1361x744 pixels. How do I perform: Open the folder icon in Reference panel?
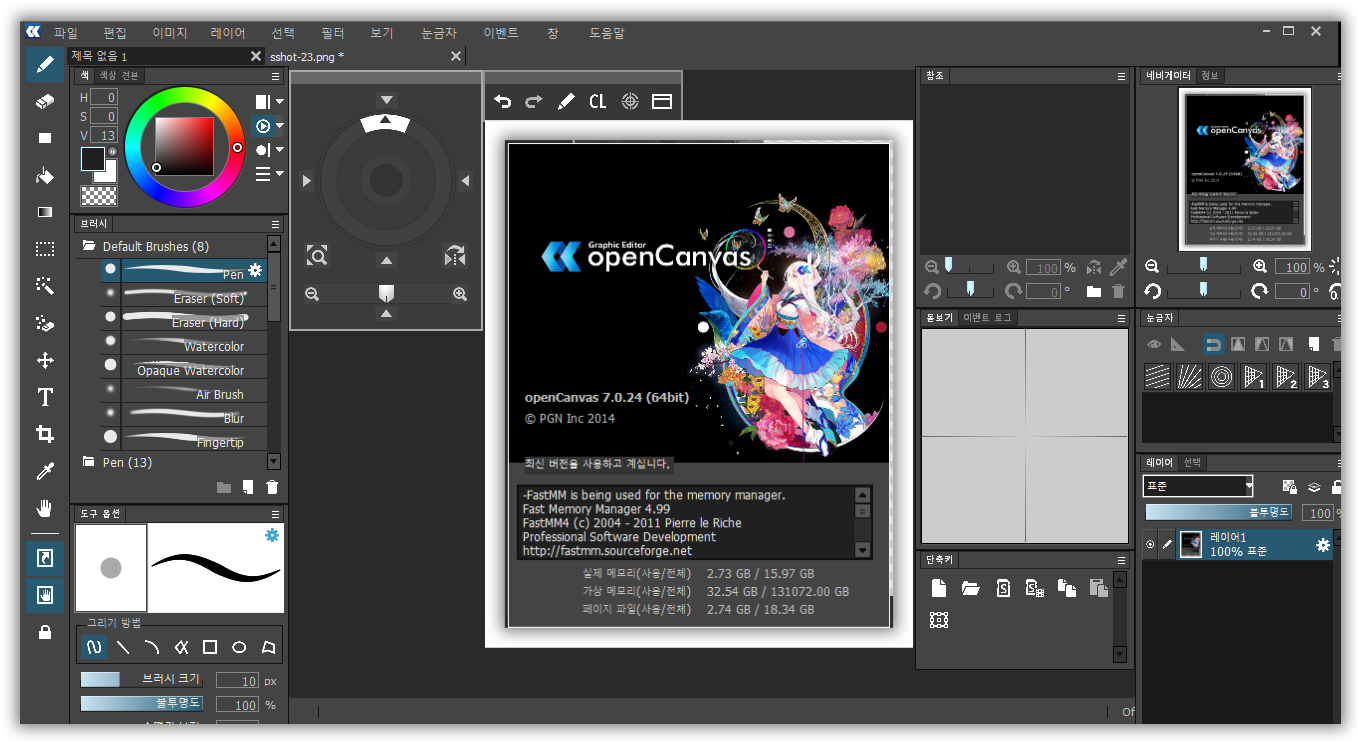1094,291
